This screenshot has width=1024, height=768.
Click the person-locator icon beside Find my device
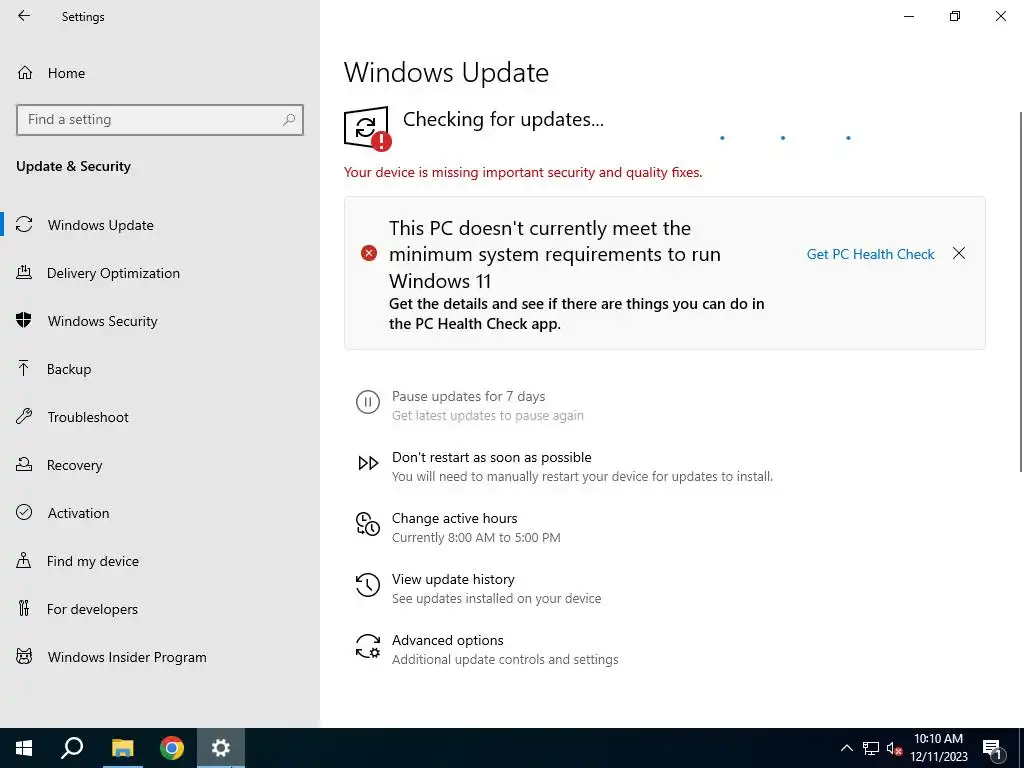point(24,560)
